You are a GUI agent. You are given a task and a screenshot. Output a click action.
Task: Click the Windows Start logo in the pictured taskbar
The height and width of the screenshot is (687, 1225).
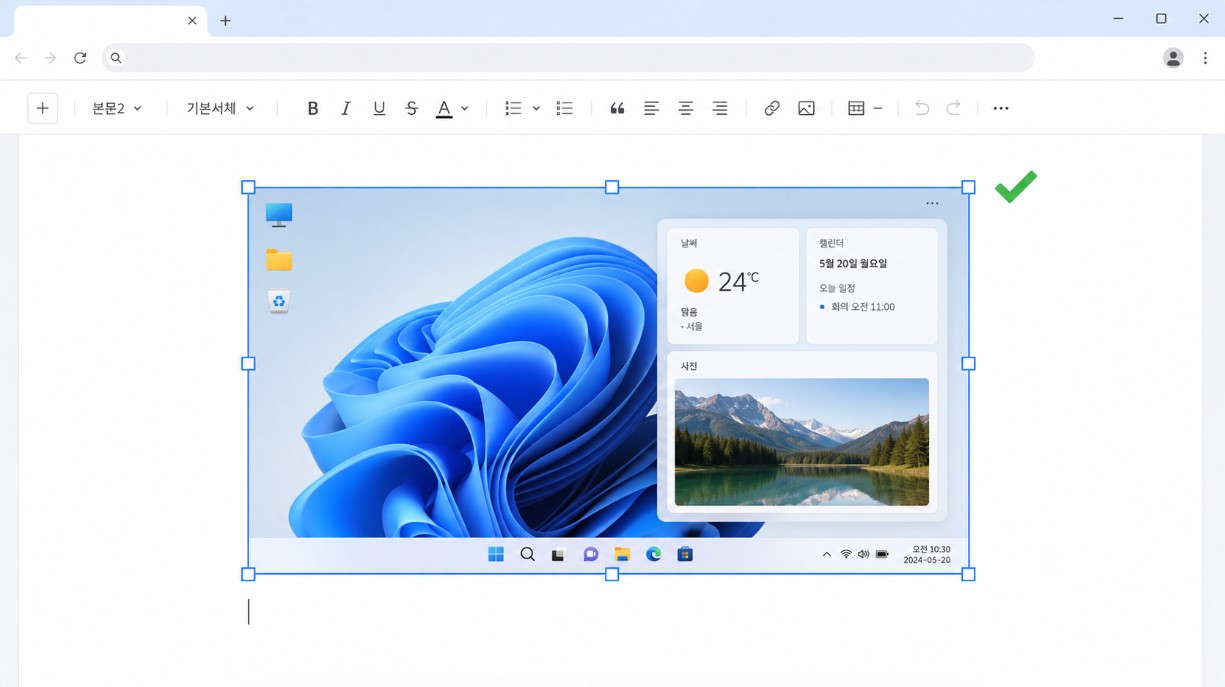496,554
